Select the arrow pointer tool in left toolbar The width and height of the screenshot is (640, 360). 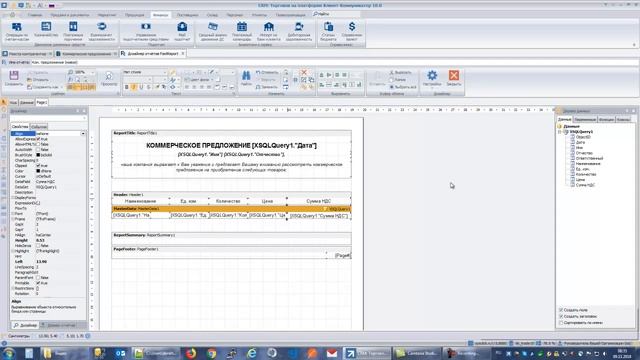(4, 102)
